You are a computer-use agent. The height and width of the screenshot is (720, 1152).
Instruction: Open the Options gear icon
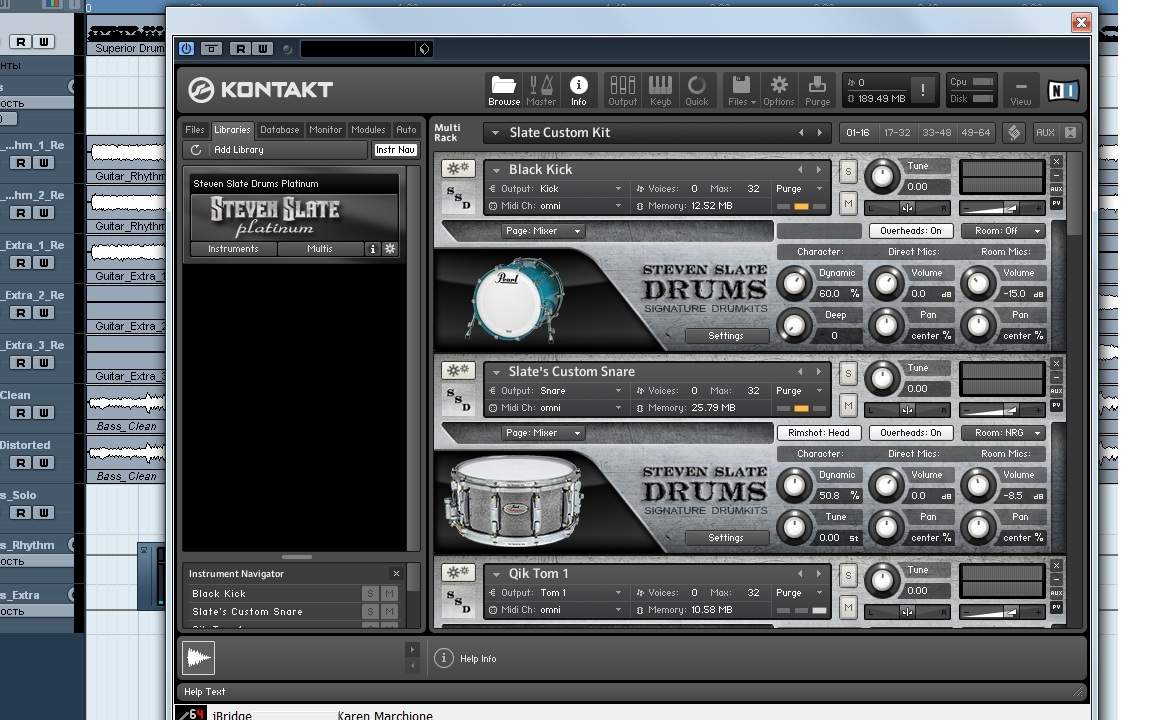click(778, 89)
